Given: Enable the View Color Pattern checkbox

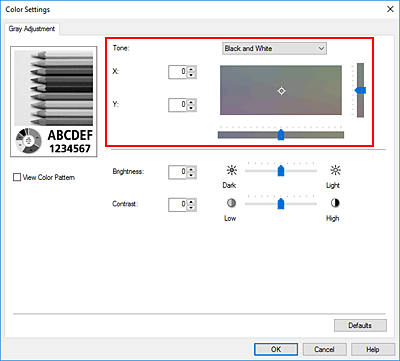Looking at the screenshot, I should click(17, 177).
